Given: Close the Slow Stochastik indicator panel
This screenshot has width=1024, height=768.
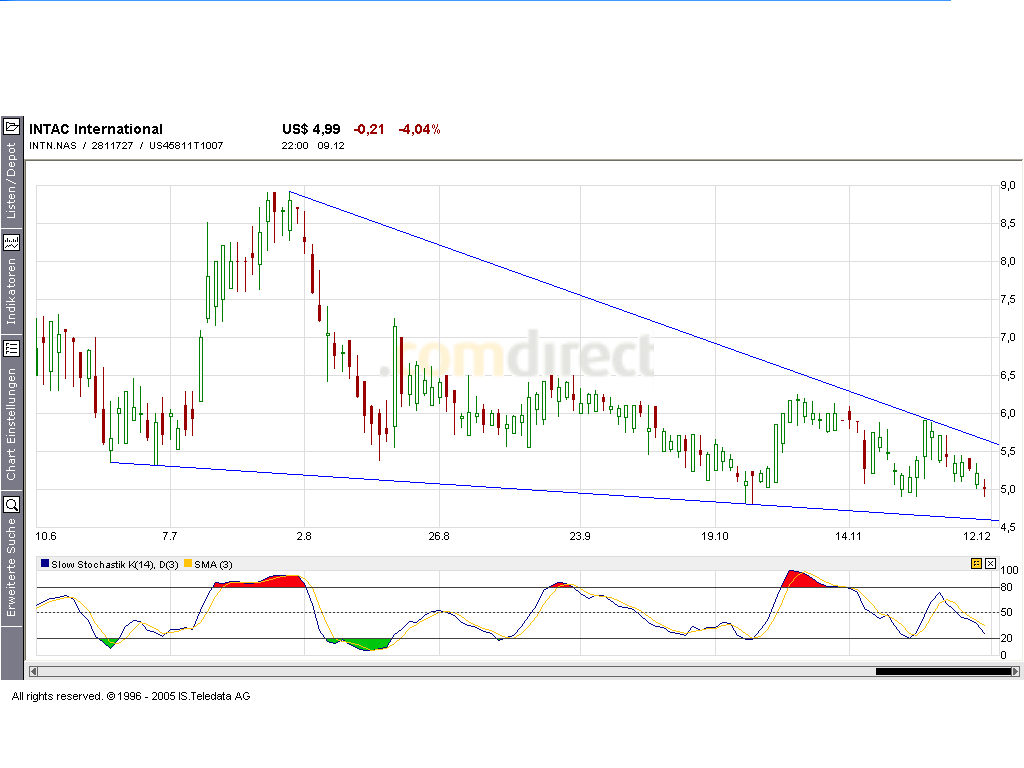Looking at the screenshot, I should point(991,564).
